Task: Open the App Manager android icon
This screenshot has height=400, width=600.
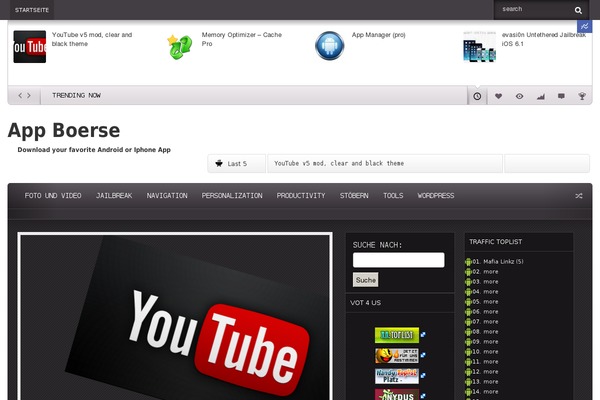Action: pos(329,46)
